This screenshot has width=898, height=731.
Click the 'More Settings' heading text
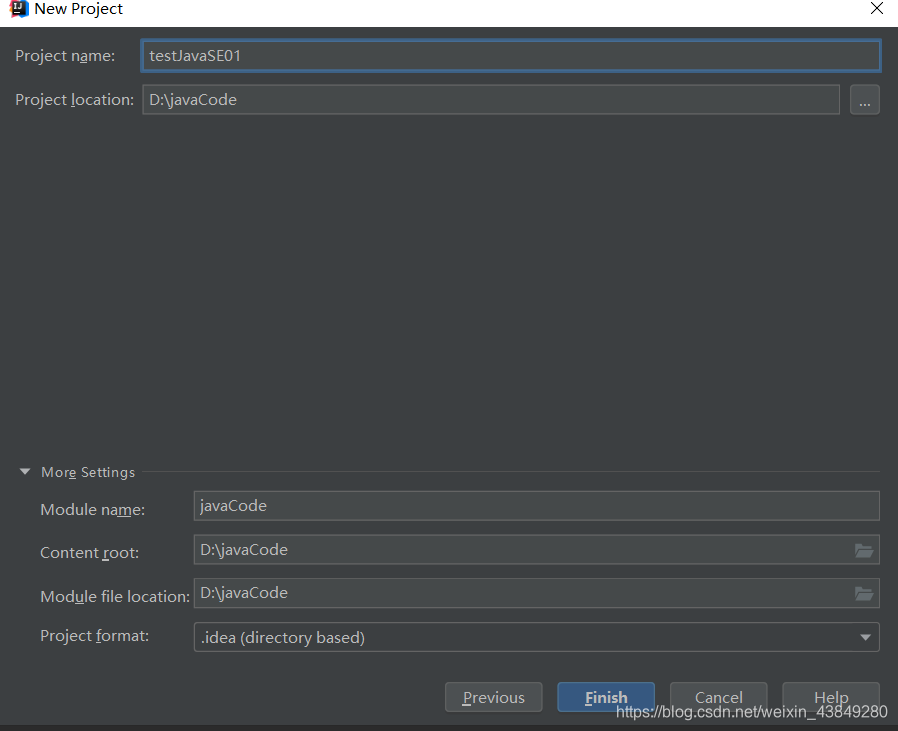(88, 472)
